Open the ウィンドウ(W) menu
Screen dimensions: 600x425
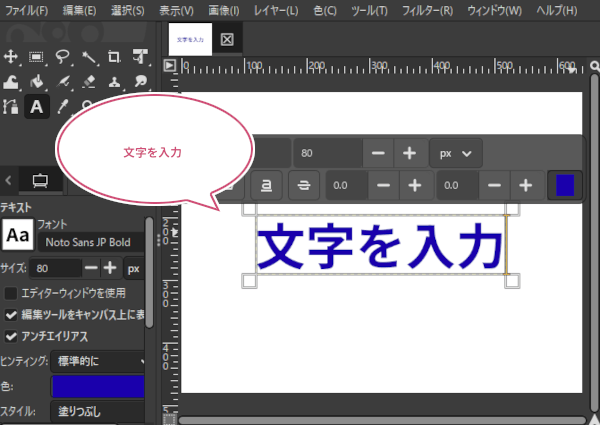pos(494,10)
